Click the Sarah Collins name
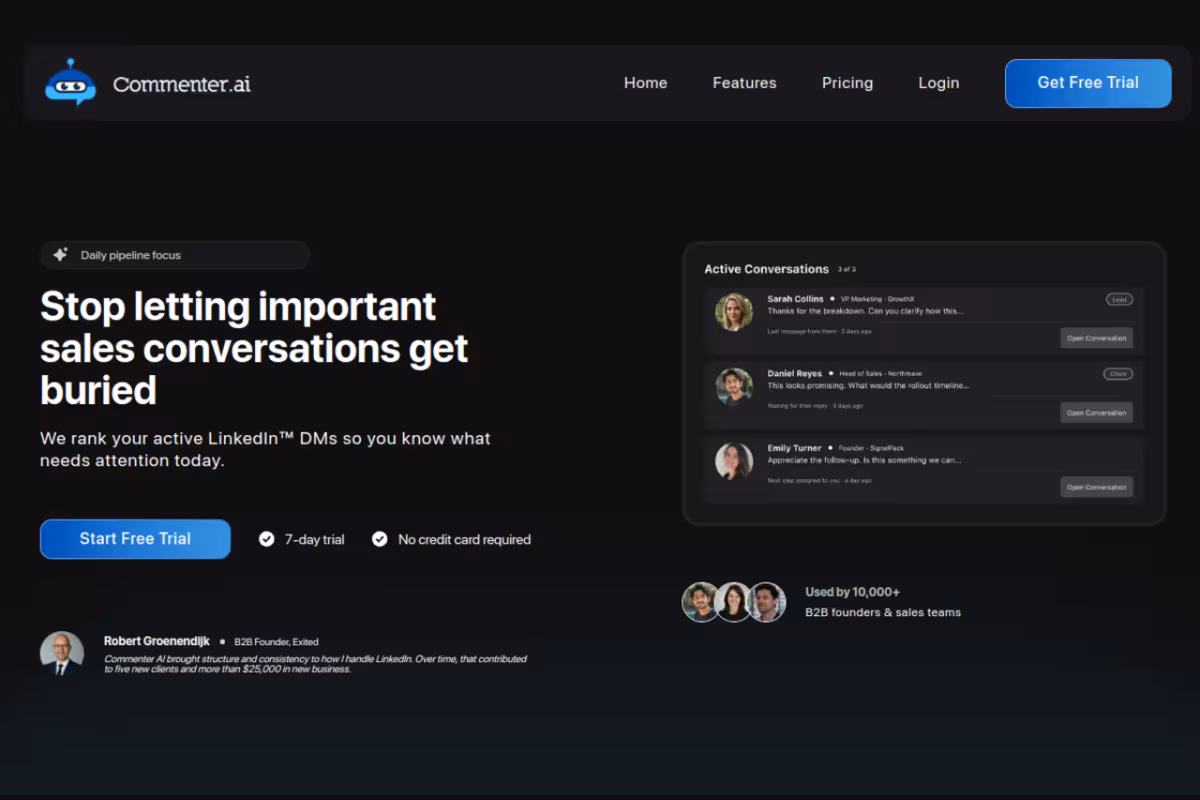The image size is (1200, 800). [x=795, y=299]
